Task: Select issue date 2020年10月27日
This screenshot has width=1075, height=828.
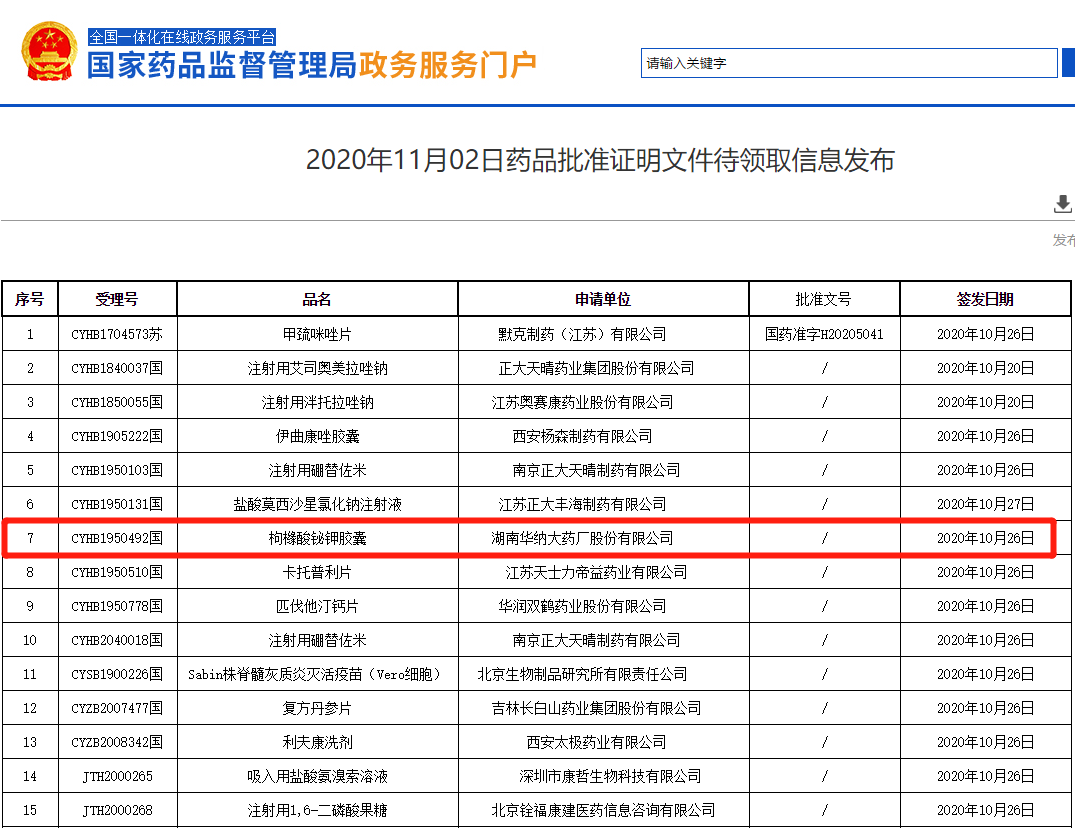Action: (985, 504)
